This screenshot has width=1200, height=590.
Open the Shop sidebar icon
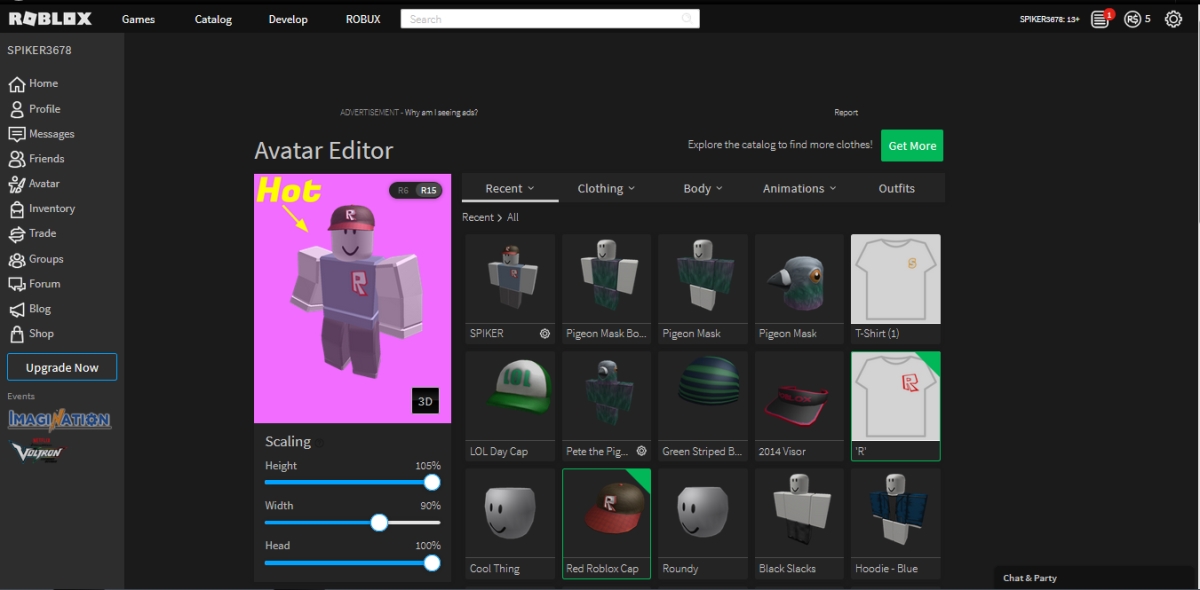point(16,334)
